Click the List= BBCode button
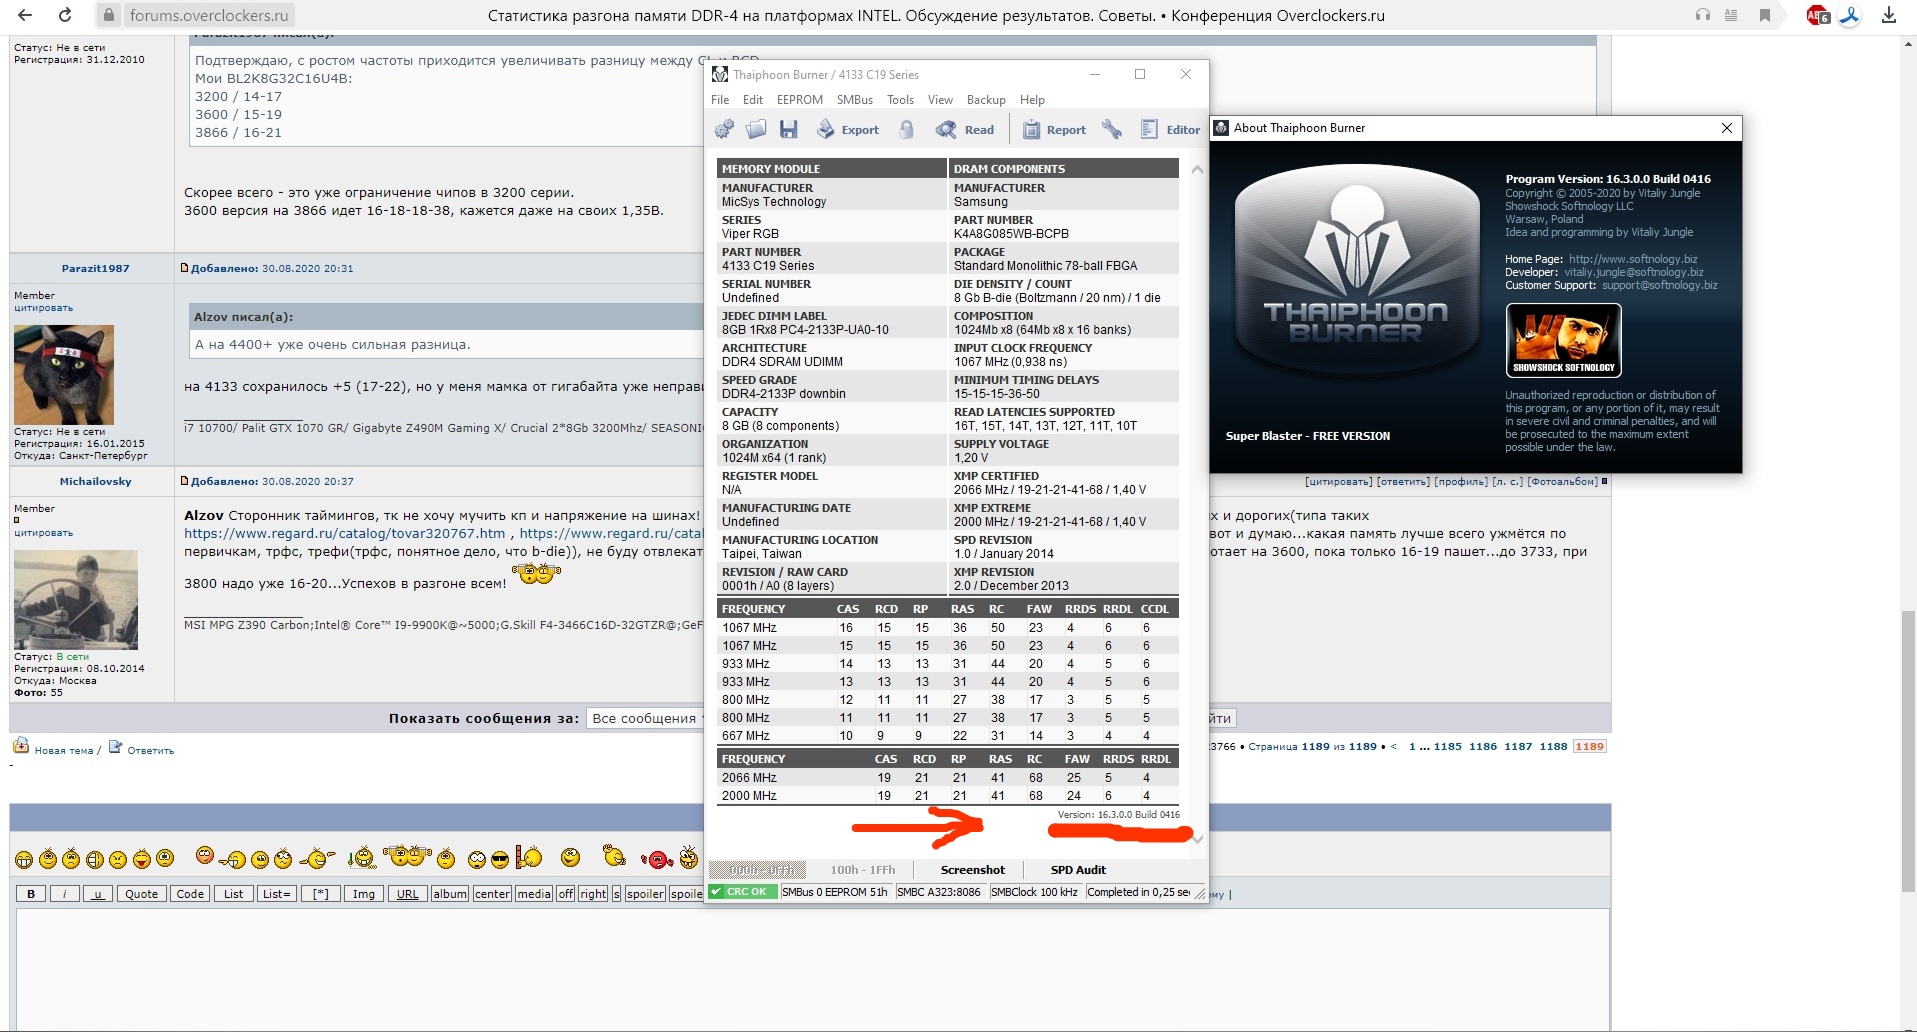Screen dimensions: 1917x1032 (x=276, y=894)
